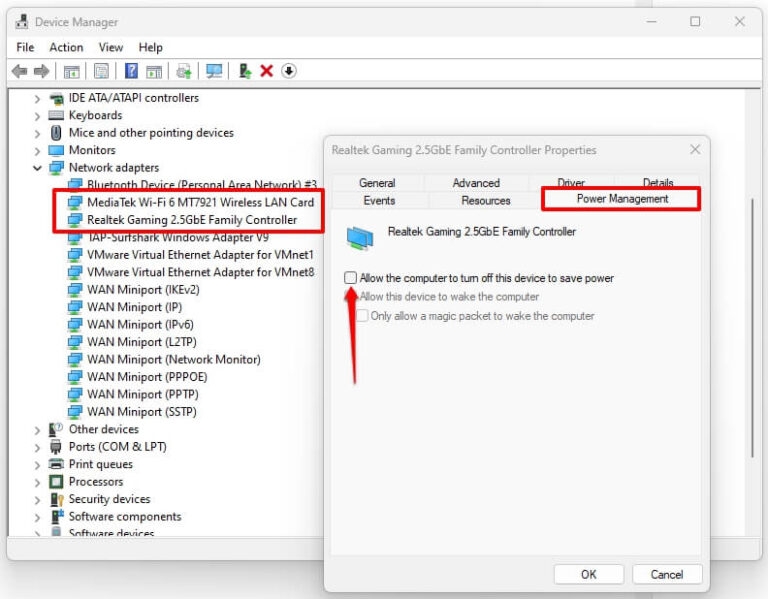
Task: Click Scan for hardware changes monitor icon
Action: (x=214, y=71)
